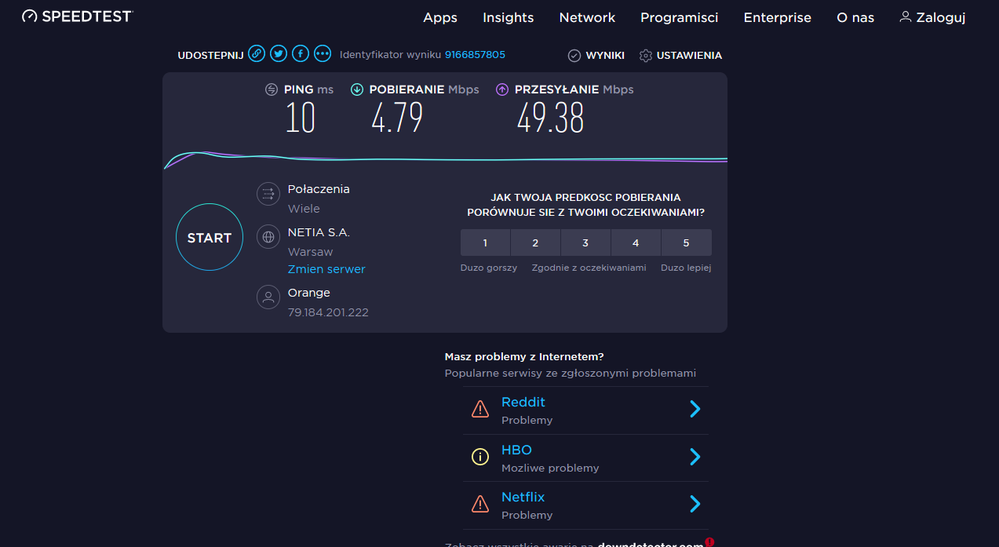Rate download speed as 1
The height and width of the screenshot is (547, 999).
coord(485,243)
